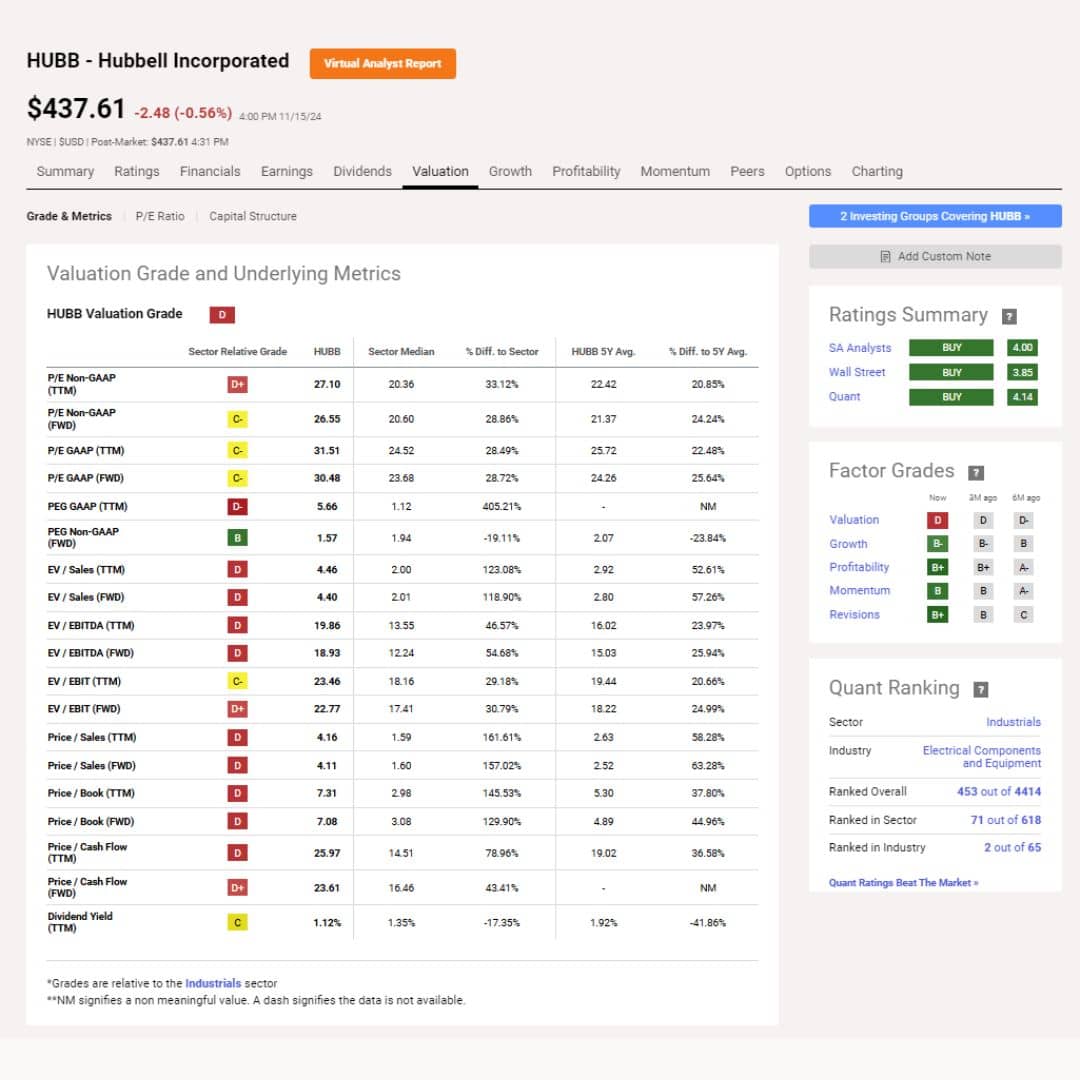Open the Wall Street ratings link
Viewport: 1080px width, 1080px height.
click(x=857, y=373)
